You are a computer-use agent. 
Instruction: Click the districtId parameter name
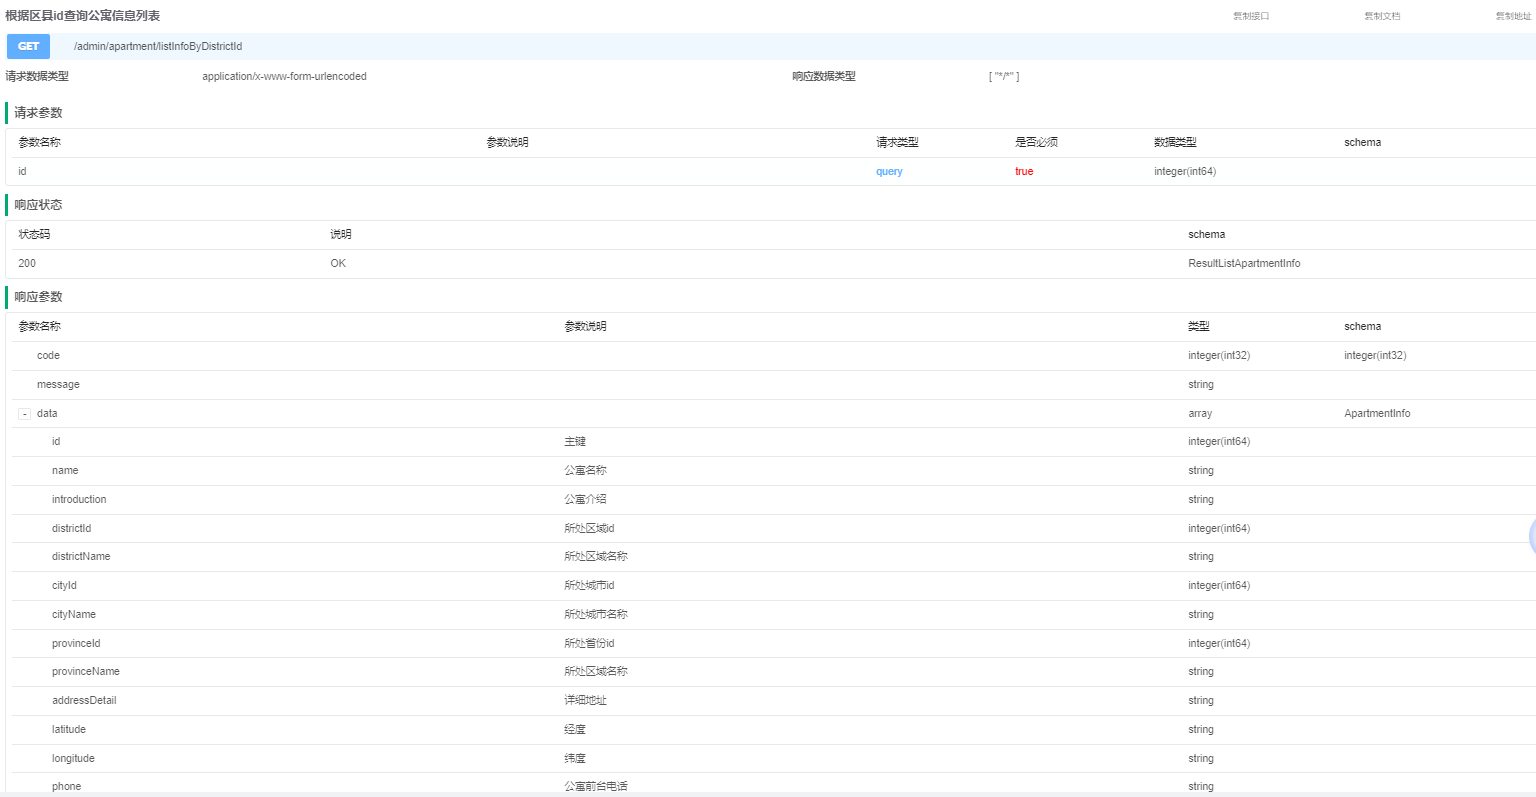click(71, 529)
